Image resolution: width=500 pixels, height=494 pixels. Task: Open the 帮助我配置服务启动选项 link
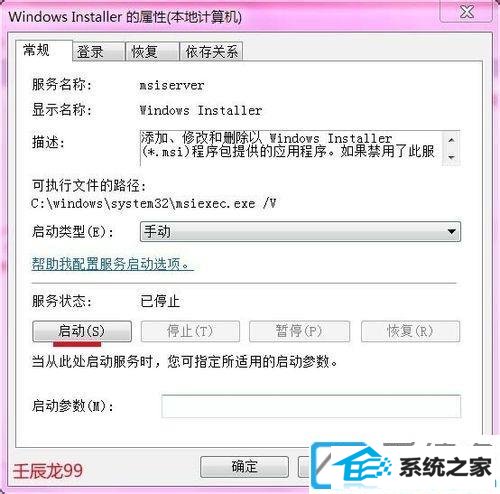(x=112, y=264)
